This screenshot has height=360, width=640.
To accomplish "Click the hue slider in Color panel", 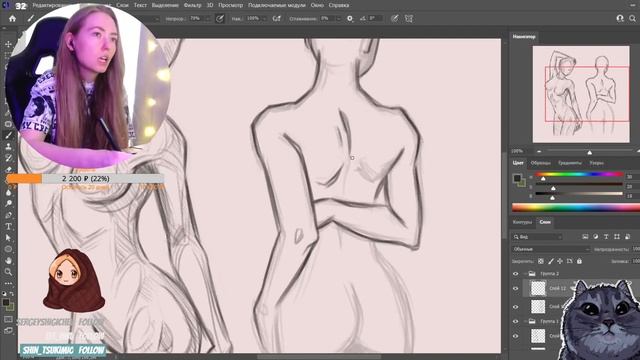I will coord(579,174).
